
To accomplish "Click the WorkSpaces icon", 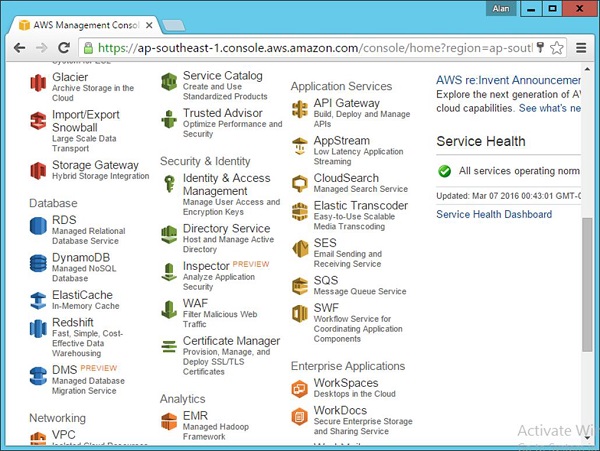I will (x=300, y=389).
